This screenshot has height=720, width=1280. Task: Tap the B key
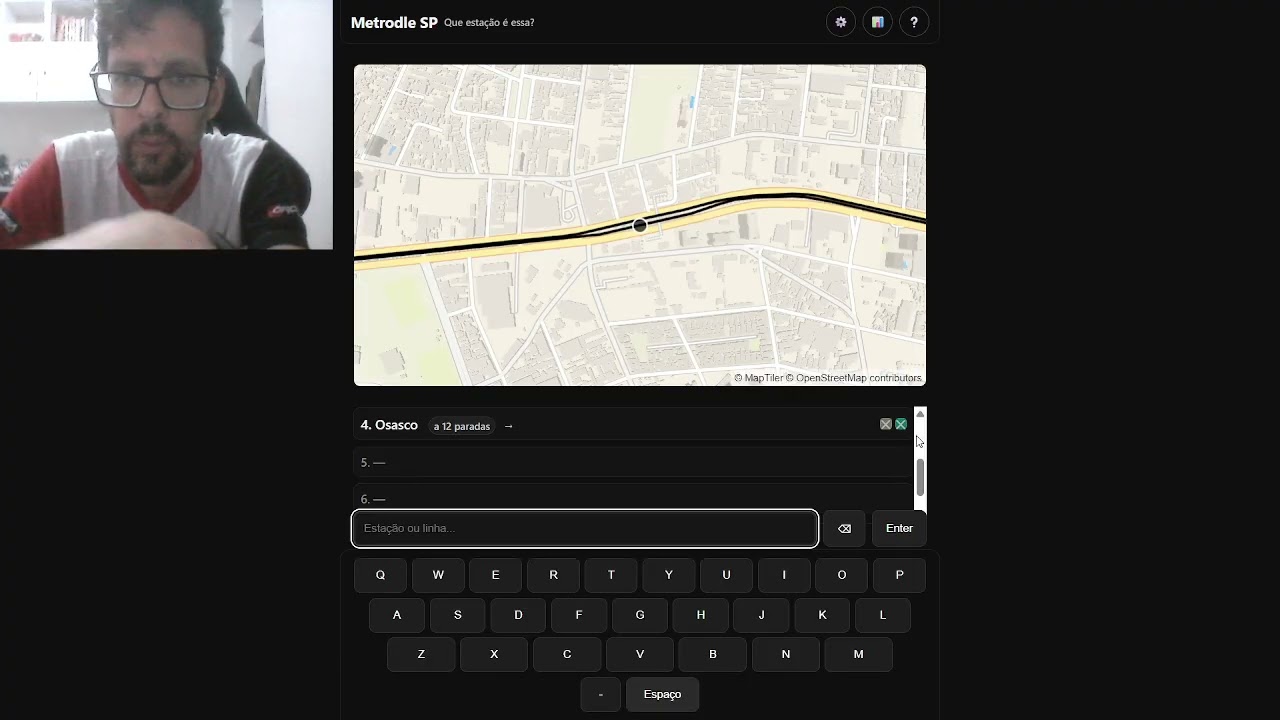pyautogui.click(x=712, y=654)
